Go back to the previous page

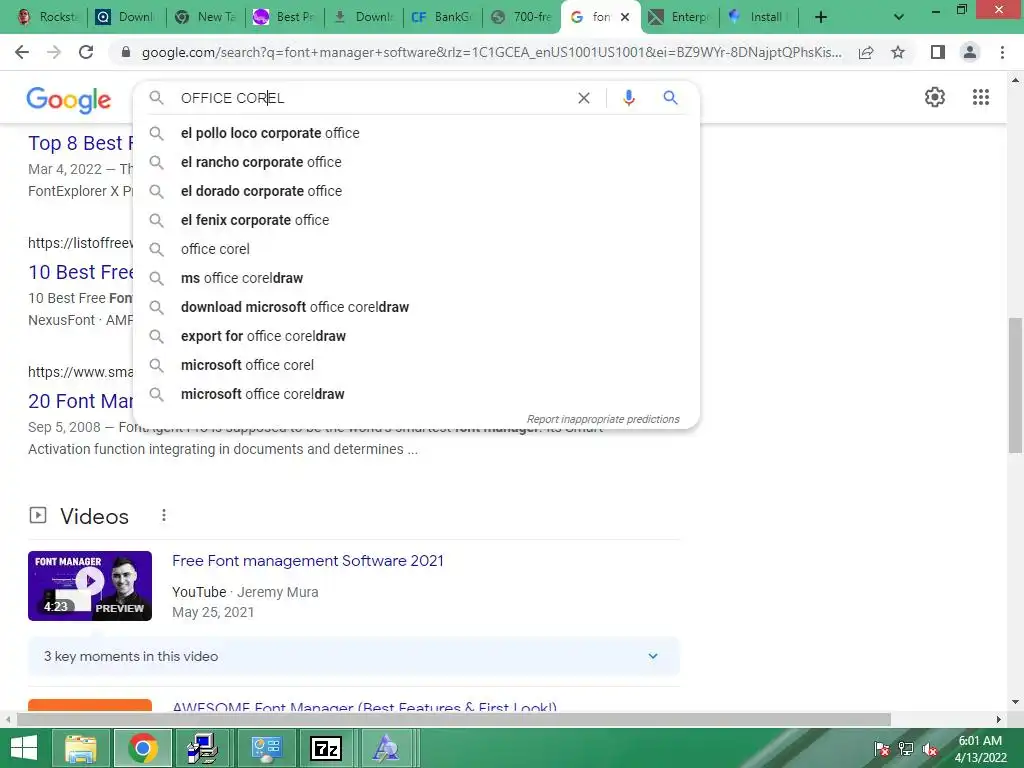(x=22, y=52)
